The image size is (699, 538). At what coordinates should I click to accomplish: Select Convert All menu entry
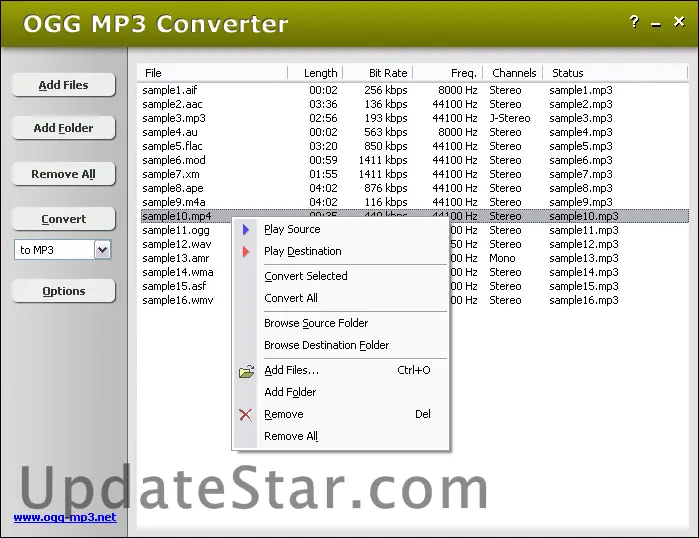291,298
